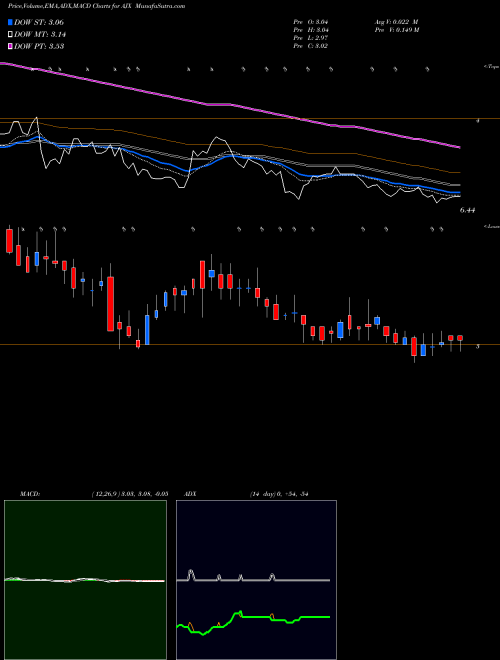This screenshot has height=660, width=500.
Task: Click the '<Lows' marker label
Action: click(x=491, y=226)
